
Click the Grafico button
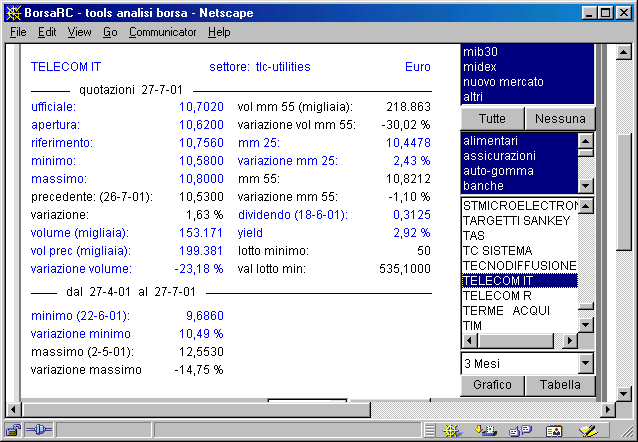click(492, 385)
